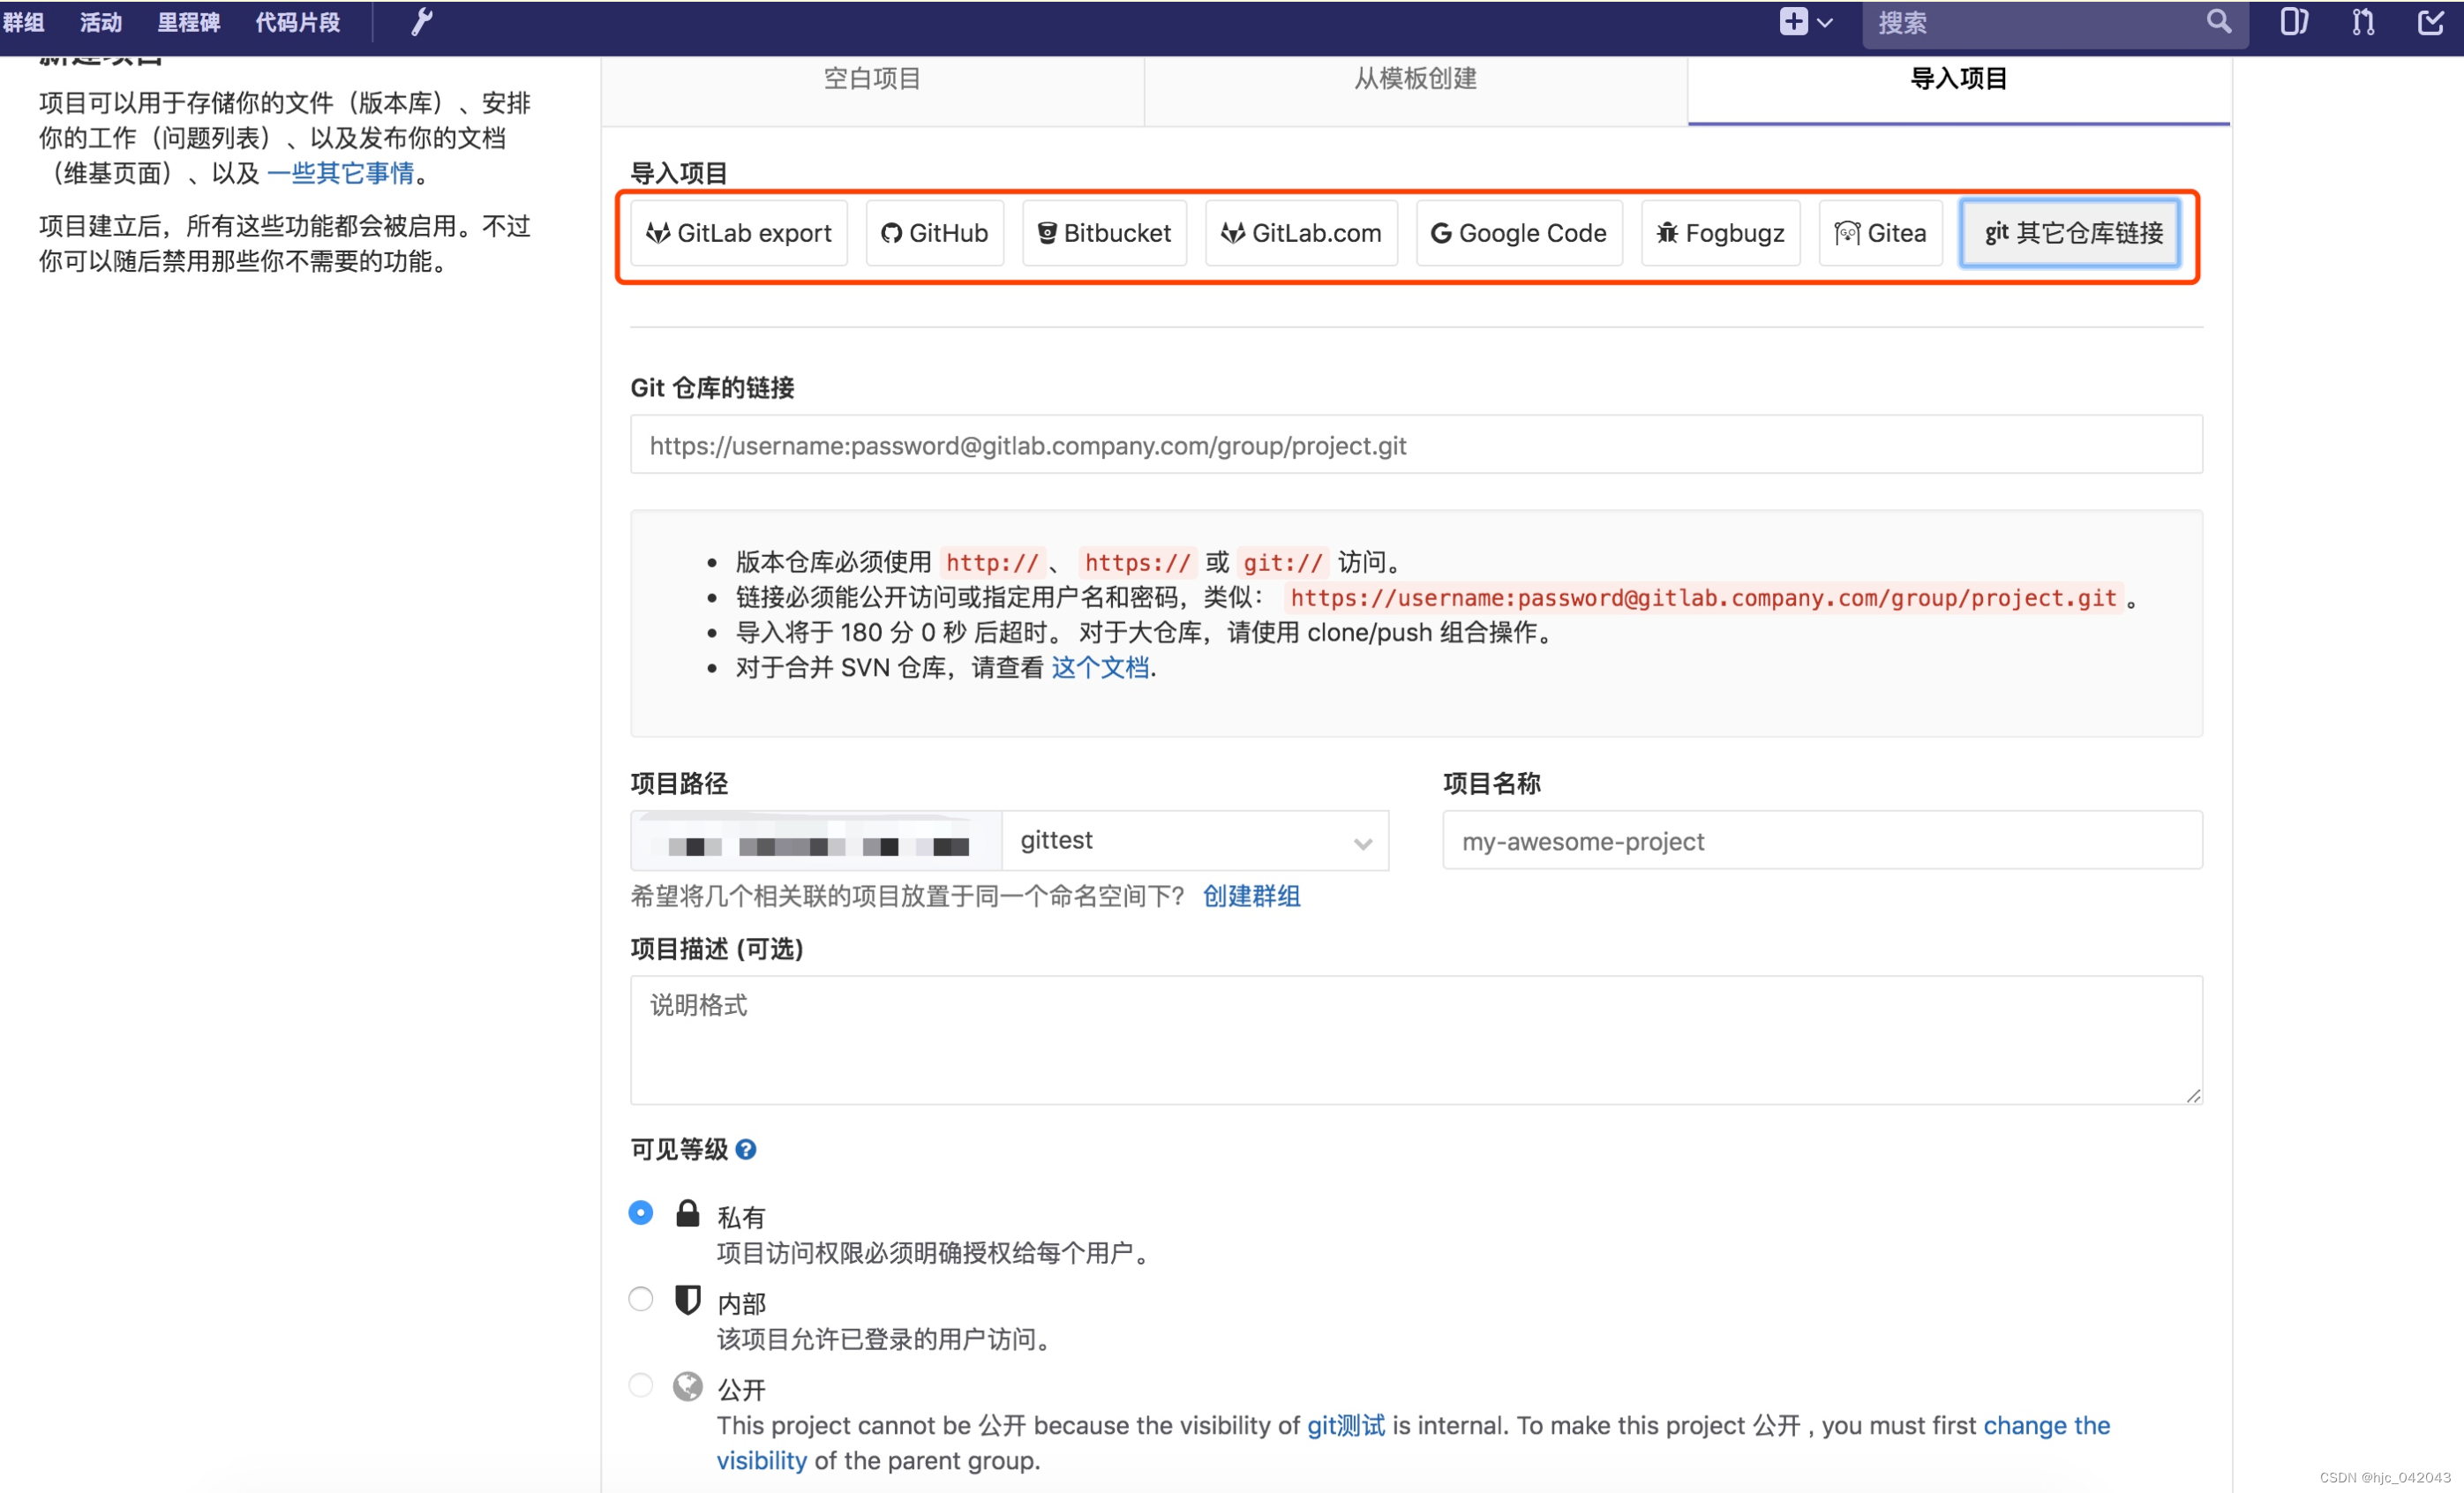Select the Internal visibility radio
Image resolution: width=2464 pixels, height=1493 pixels.
[640, 1299]
